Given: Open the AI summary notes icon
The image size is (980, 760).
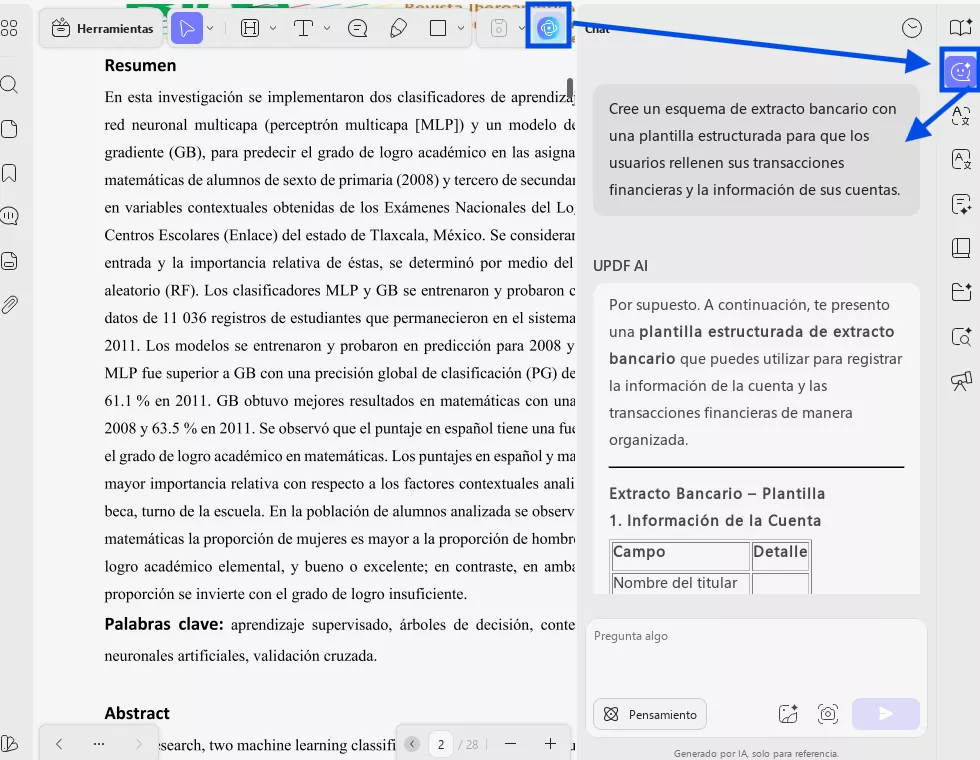Looking at the screenshot, I should [x=961, y=204].
